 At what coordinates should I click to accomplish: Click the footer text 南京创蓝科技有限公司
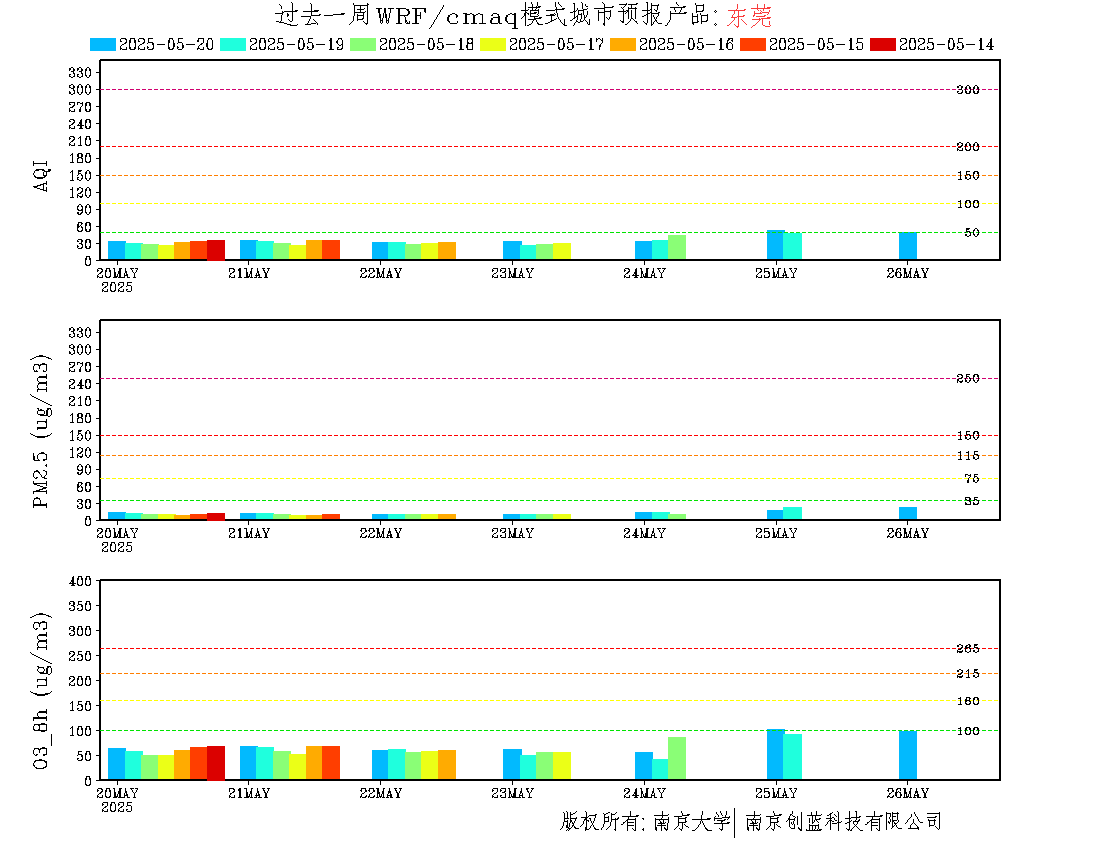click(843, 821)
